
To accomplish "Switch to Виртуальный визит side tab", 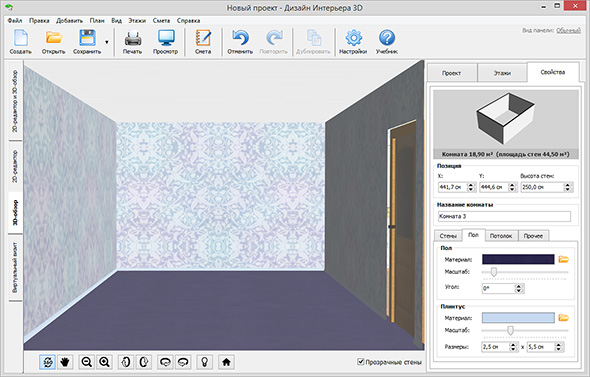I will pyautogui.click(x=15, y=268).
